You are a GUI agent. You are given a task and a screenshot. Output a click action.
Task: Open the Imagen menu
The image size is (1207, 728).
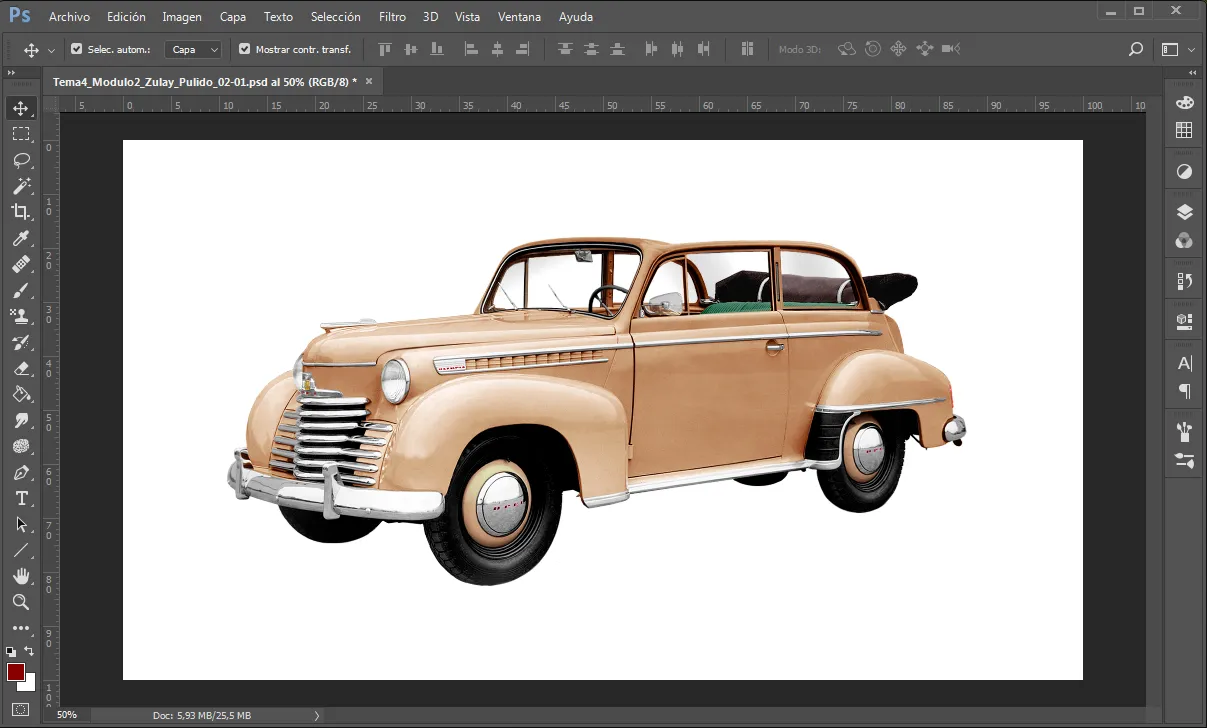(182, 17)
